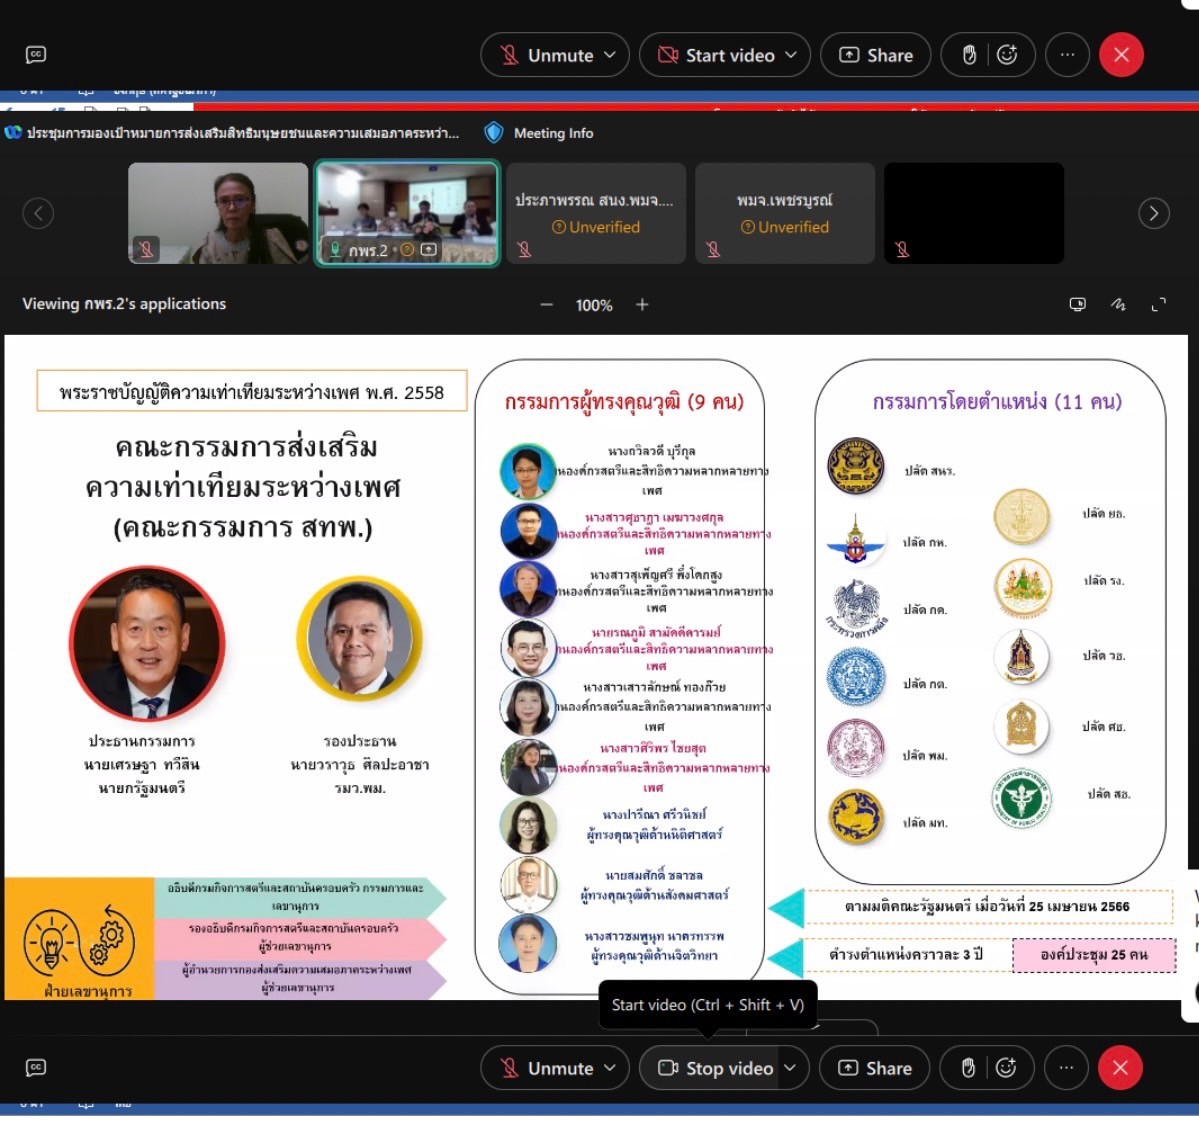This screenshot has height=1137, width=1199.
Task: Click the Share button in the top bar
Action: tap(876, 55)
